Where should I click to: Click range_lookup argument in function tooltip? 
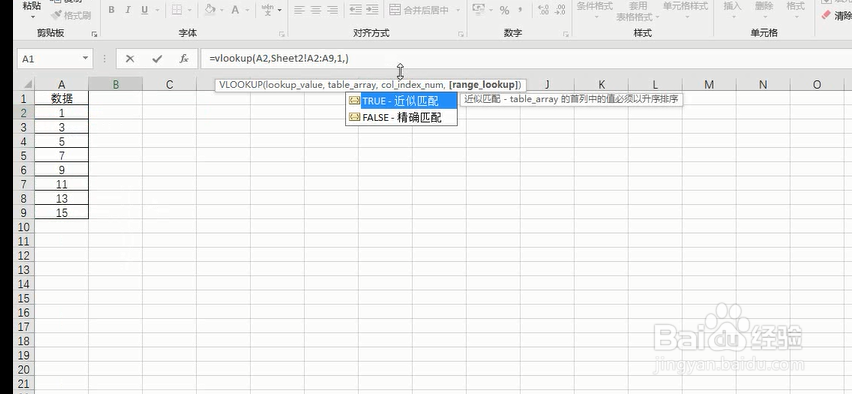click(483, 85)
